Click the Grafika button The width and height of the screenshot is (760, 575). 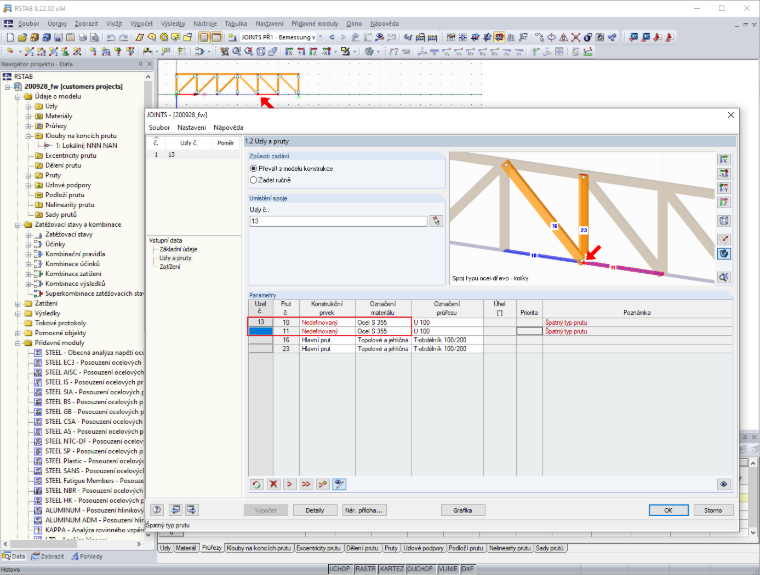tap(463, 510)
